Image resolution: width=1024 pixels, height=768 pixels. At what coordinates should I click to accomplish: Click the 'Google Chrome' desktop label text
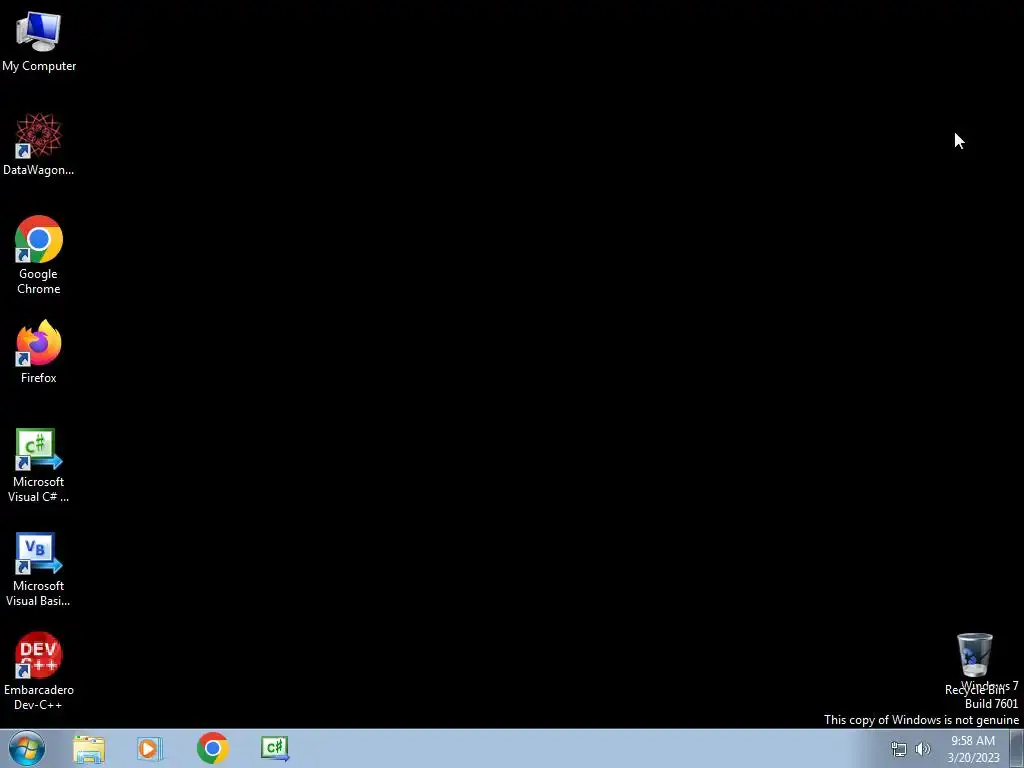tap(39, 281)
